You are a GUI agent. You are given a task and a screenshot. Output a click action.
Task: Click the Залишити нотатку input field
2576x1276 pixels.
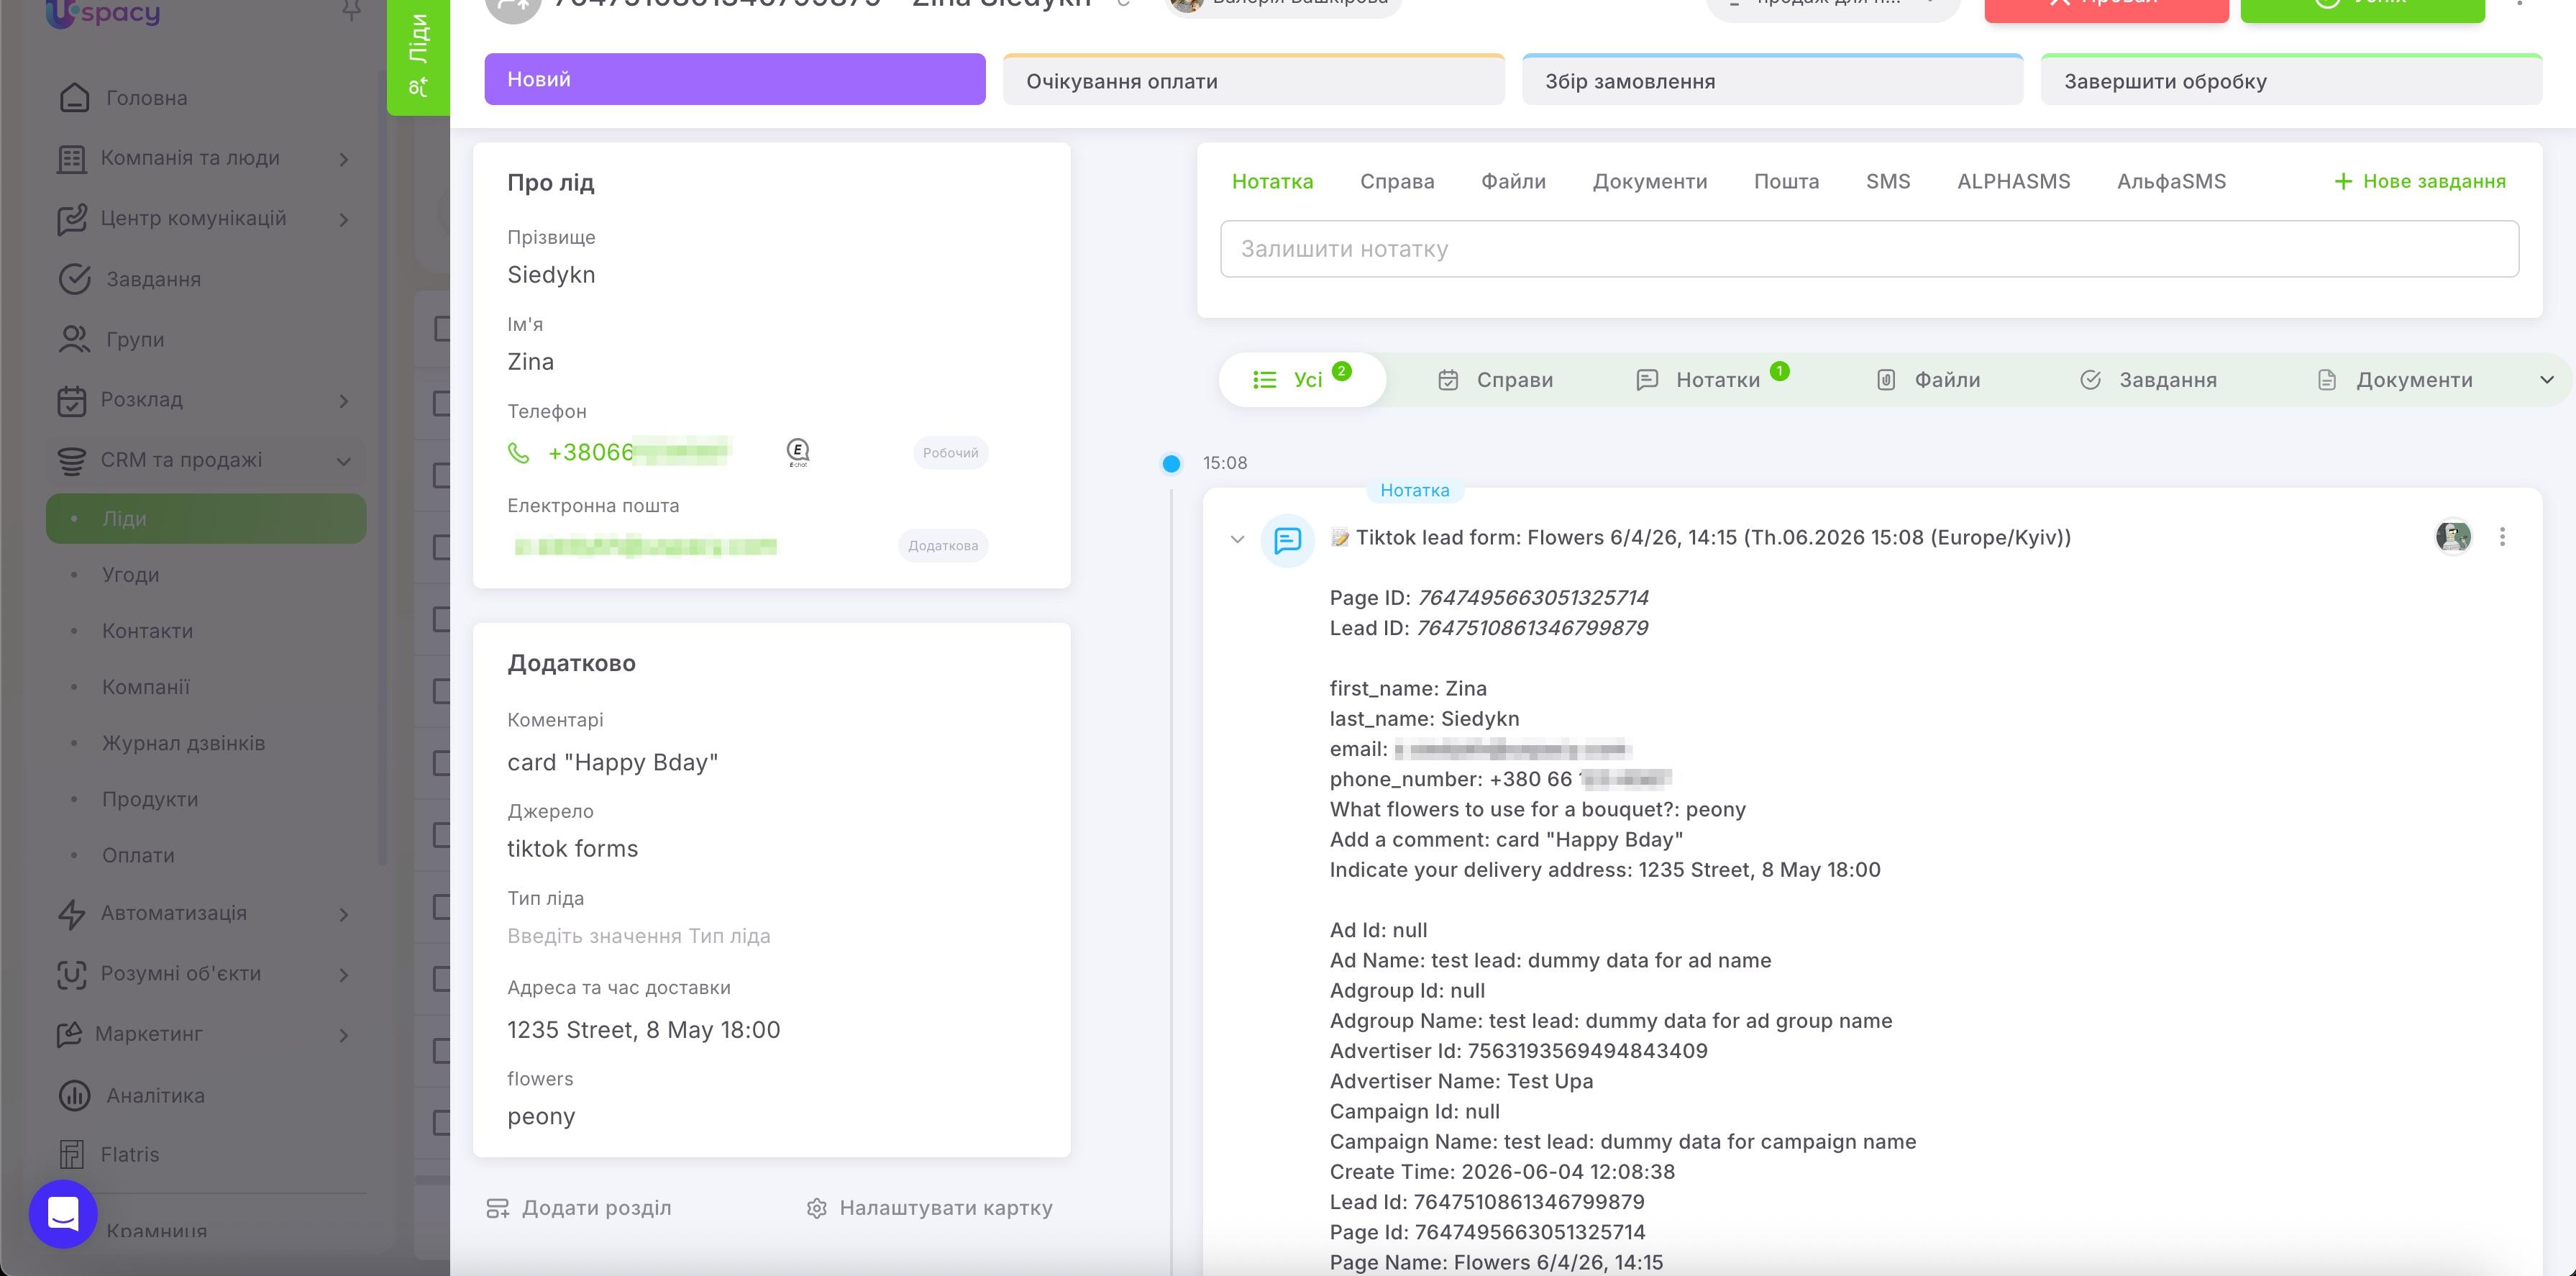tap(1868, 249)
